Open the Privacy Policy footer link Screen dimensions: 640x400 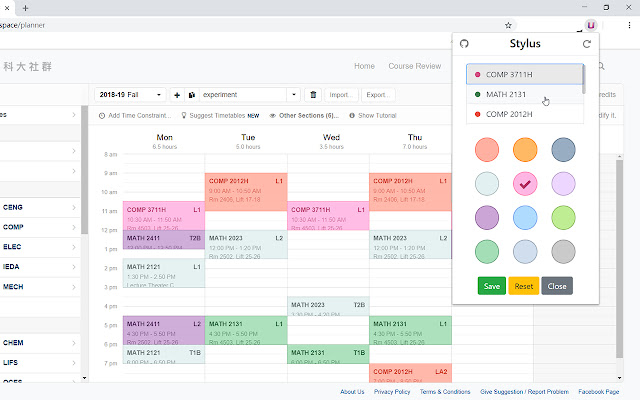[x=392, y=392]
